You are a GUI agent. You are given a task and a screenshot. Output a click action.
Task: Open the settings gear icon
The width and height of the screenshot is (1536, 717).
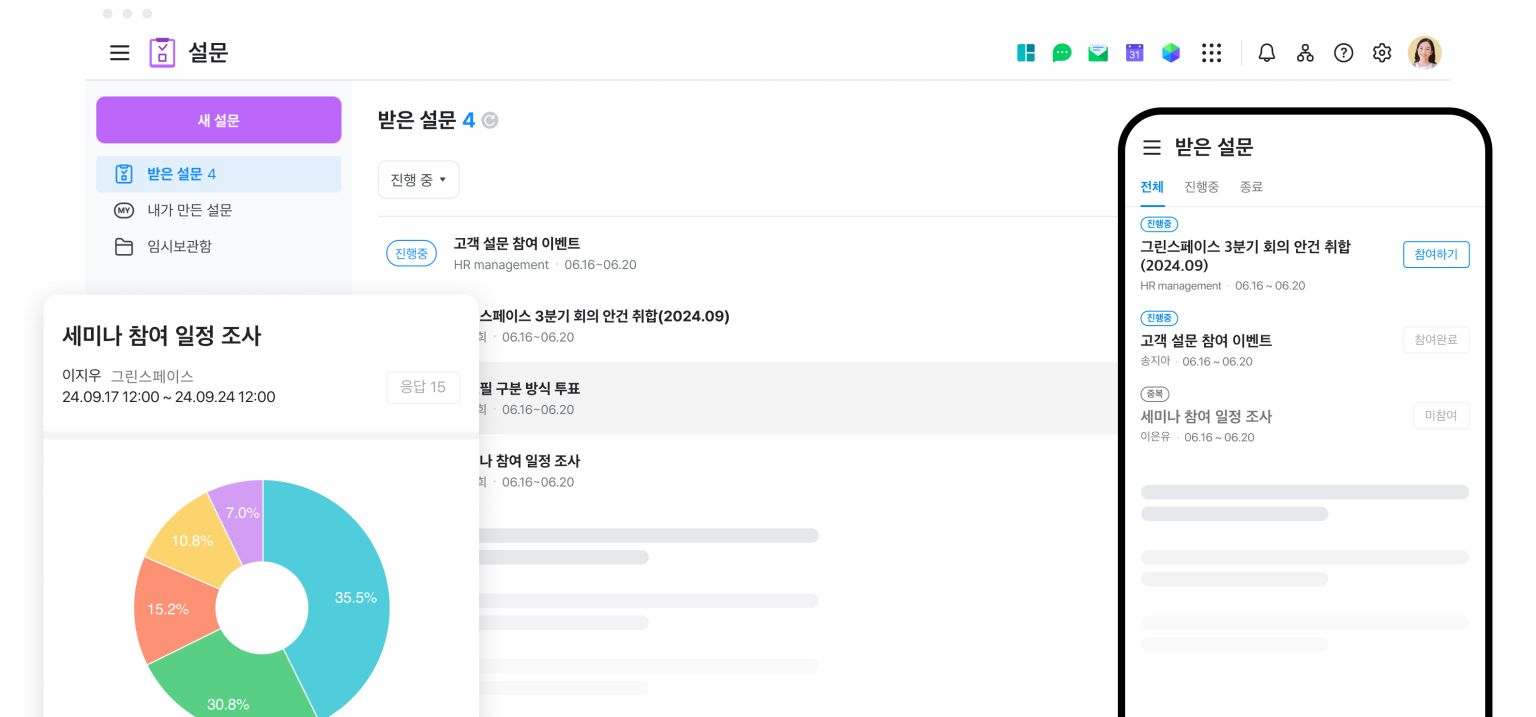(1382, 53)
